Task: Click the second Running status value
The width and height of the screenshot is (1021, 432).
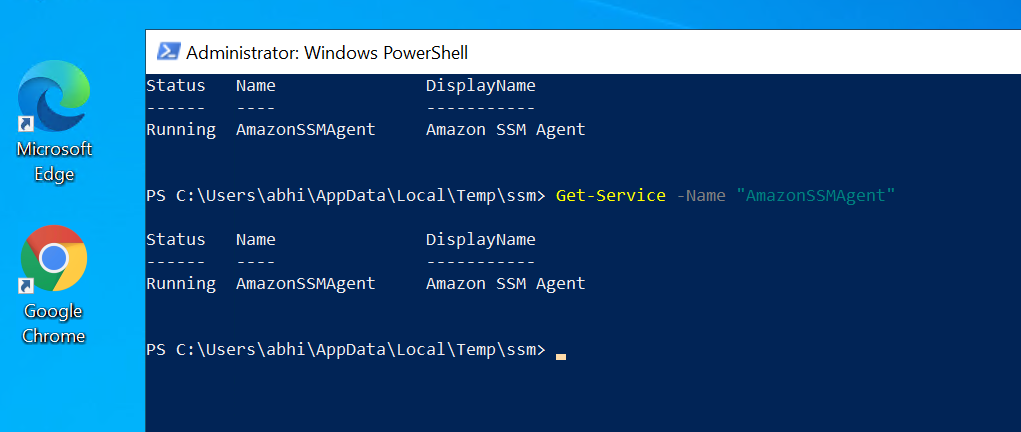Action: [181, 284]
